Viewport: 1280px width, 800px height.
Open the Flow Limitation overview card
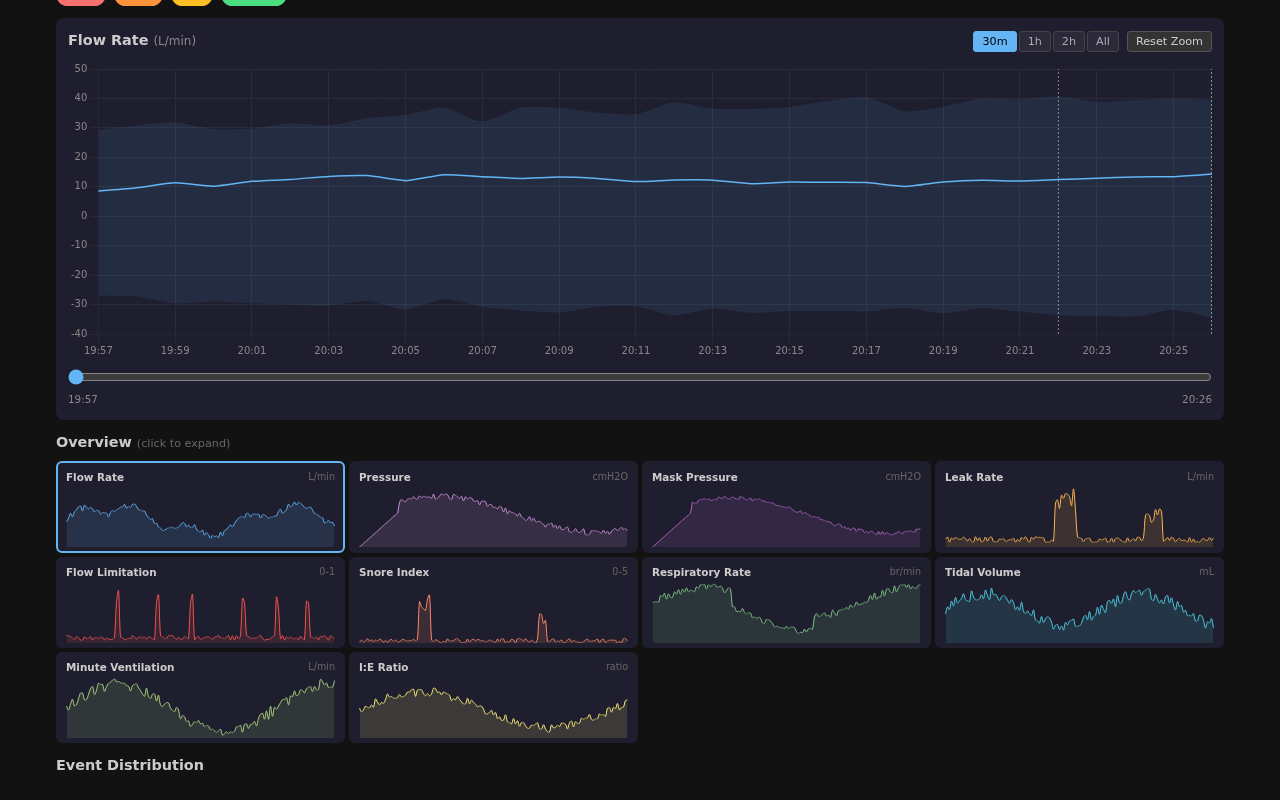tap(200, 602)
